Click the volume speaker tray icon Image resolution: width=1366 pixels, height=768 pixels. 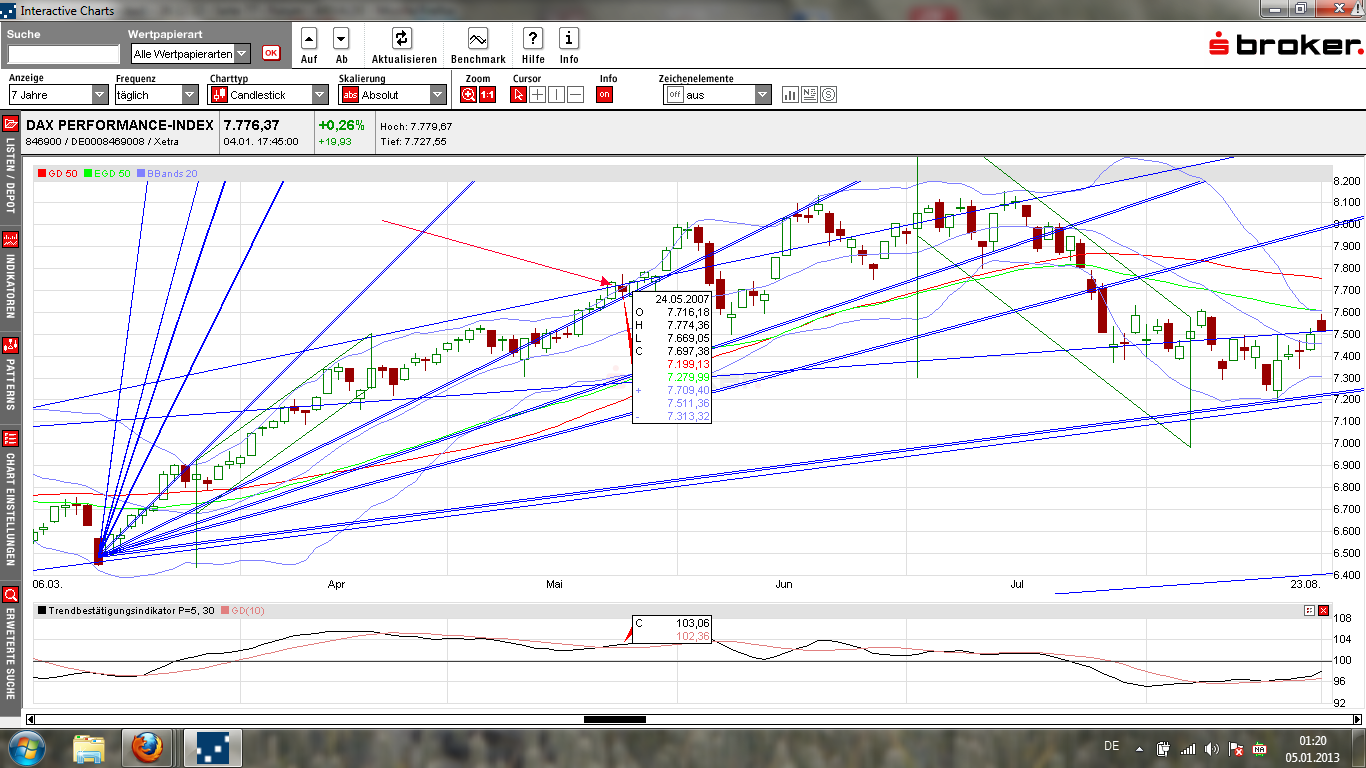click(x=1212, y=748)
